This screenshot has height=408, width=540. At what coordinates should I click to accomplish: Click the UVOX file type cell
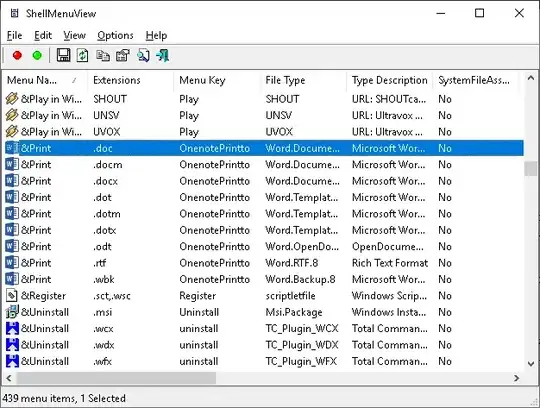pos(279,132)
